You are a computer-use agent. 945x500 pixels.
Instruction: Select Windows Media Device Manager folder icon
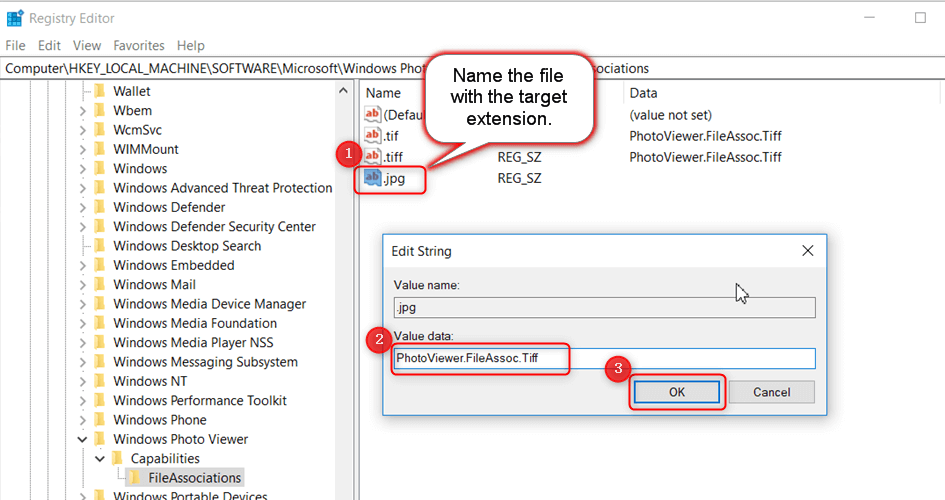pos(100,304)
